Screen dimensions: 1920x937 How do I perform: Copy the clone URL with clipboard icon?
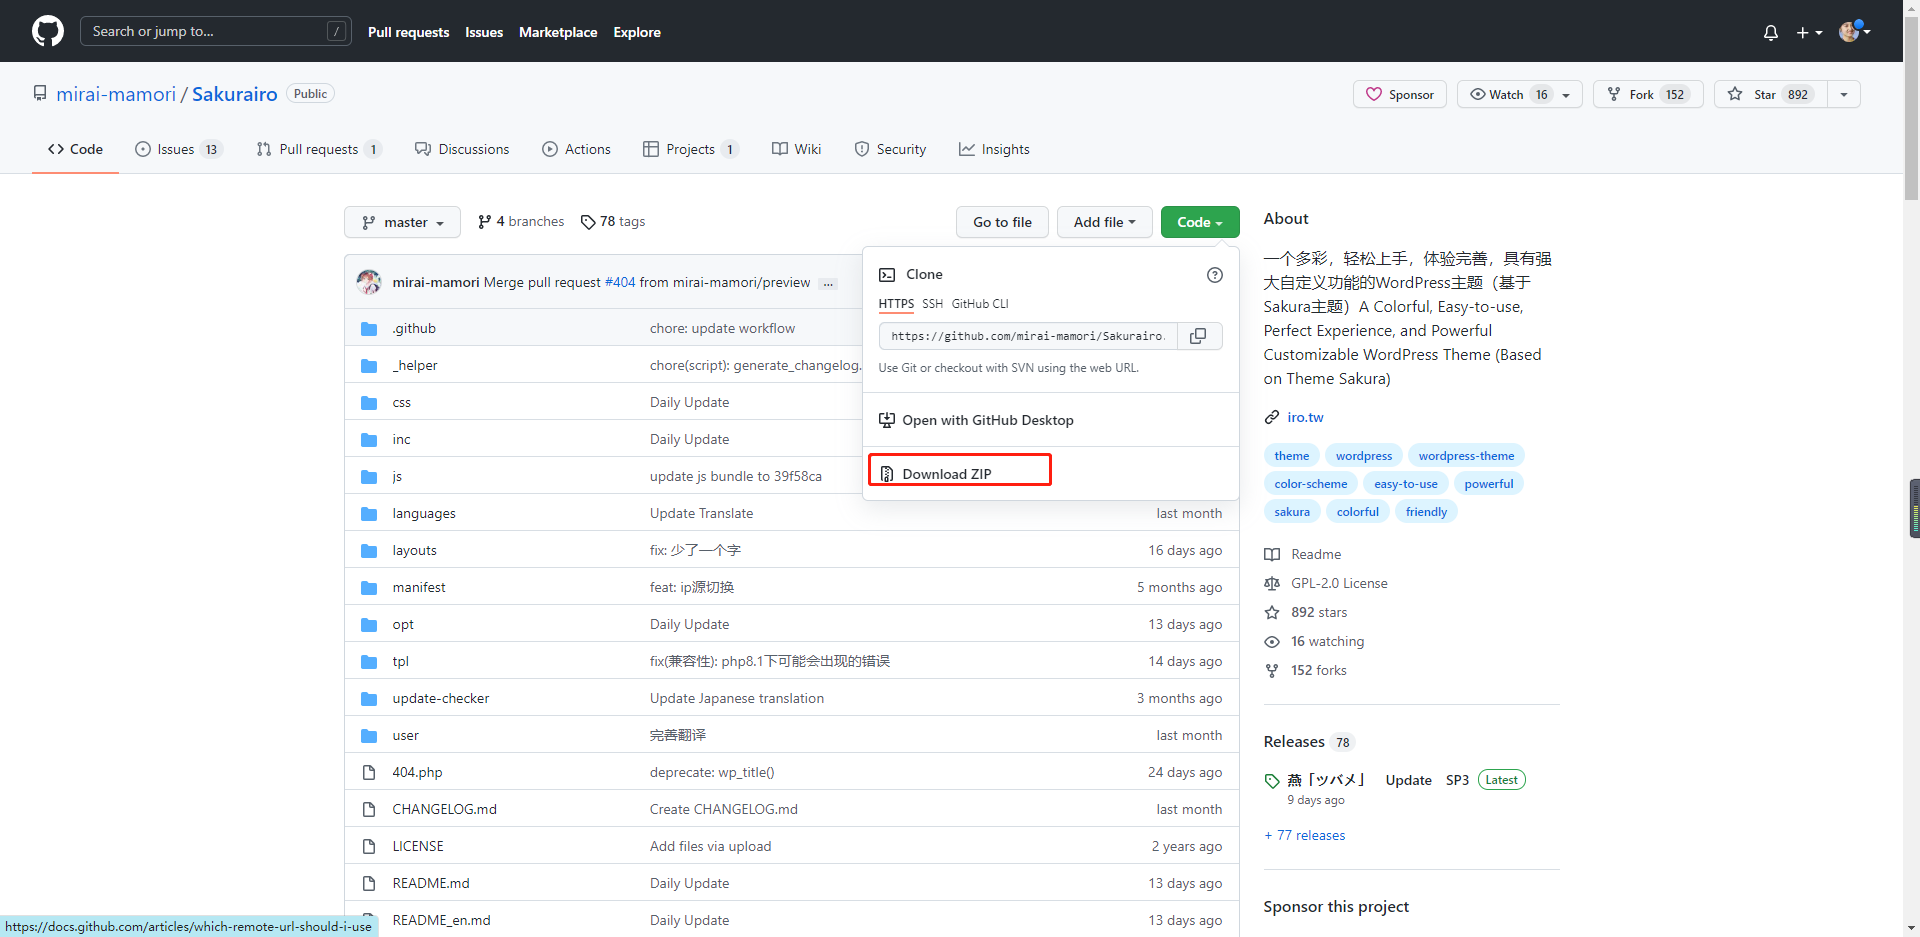[1198, 336]
